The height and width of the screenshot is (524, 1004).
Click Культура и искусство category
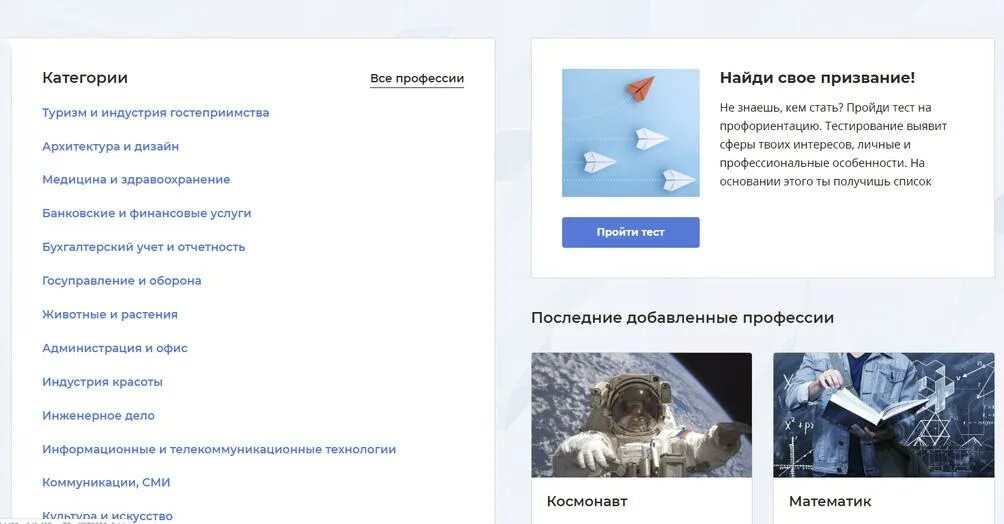pyautogui.click(x=108, y=516)
